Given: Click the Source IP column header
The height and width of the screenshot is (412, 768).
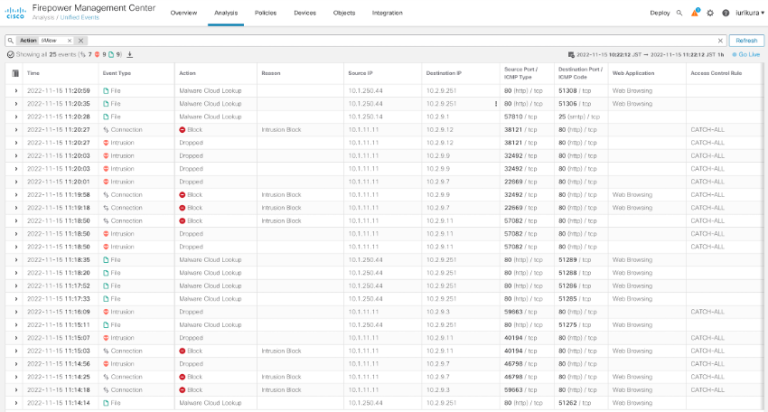Looking at the screenshot, I should click(x=360, y=73).
